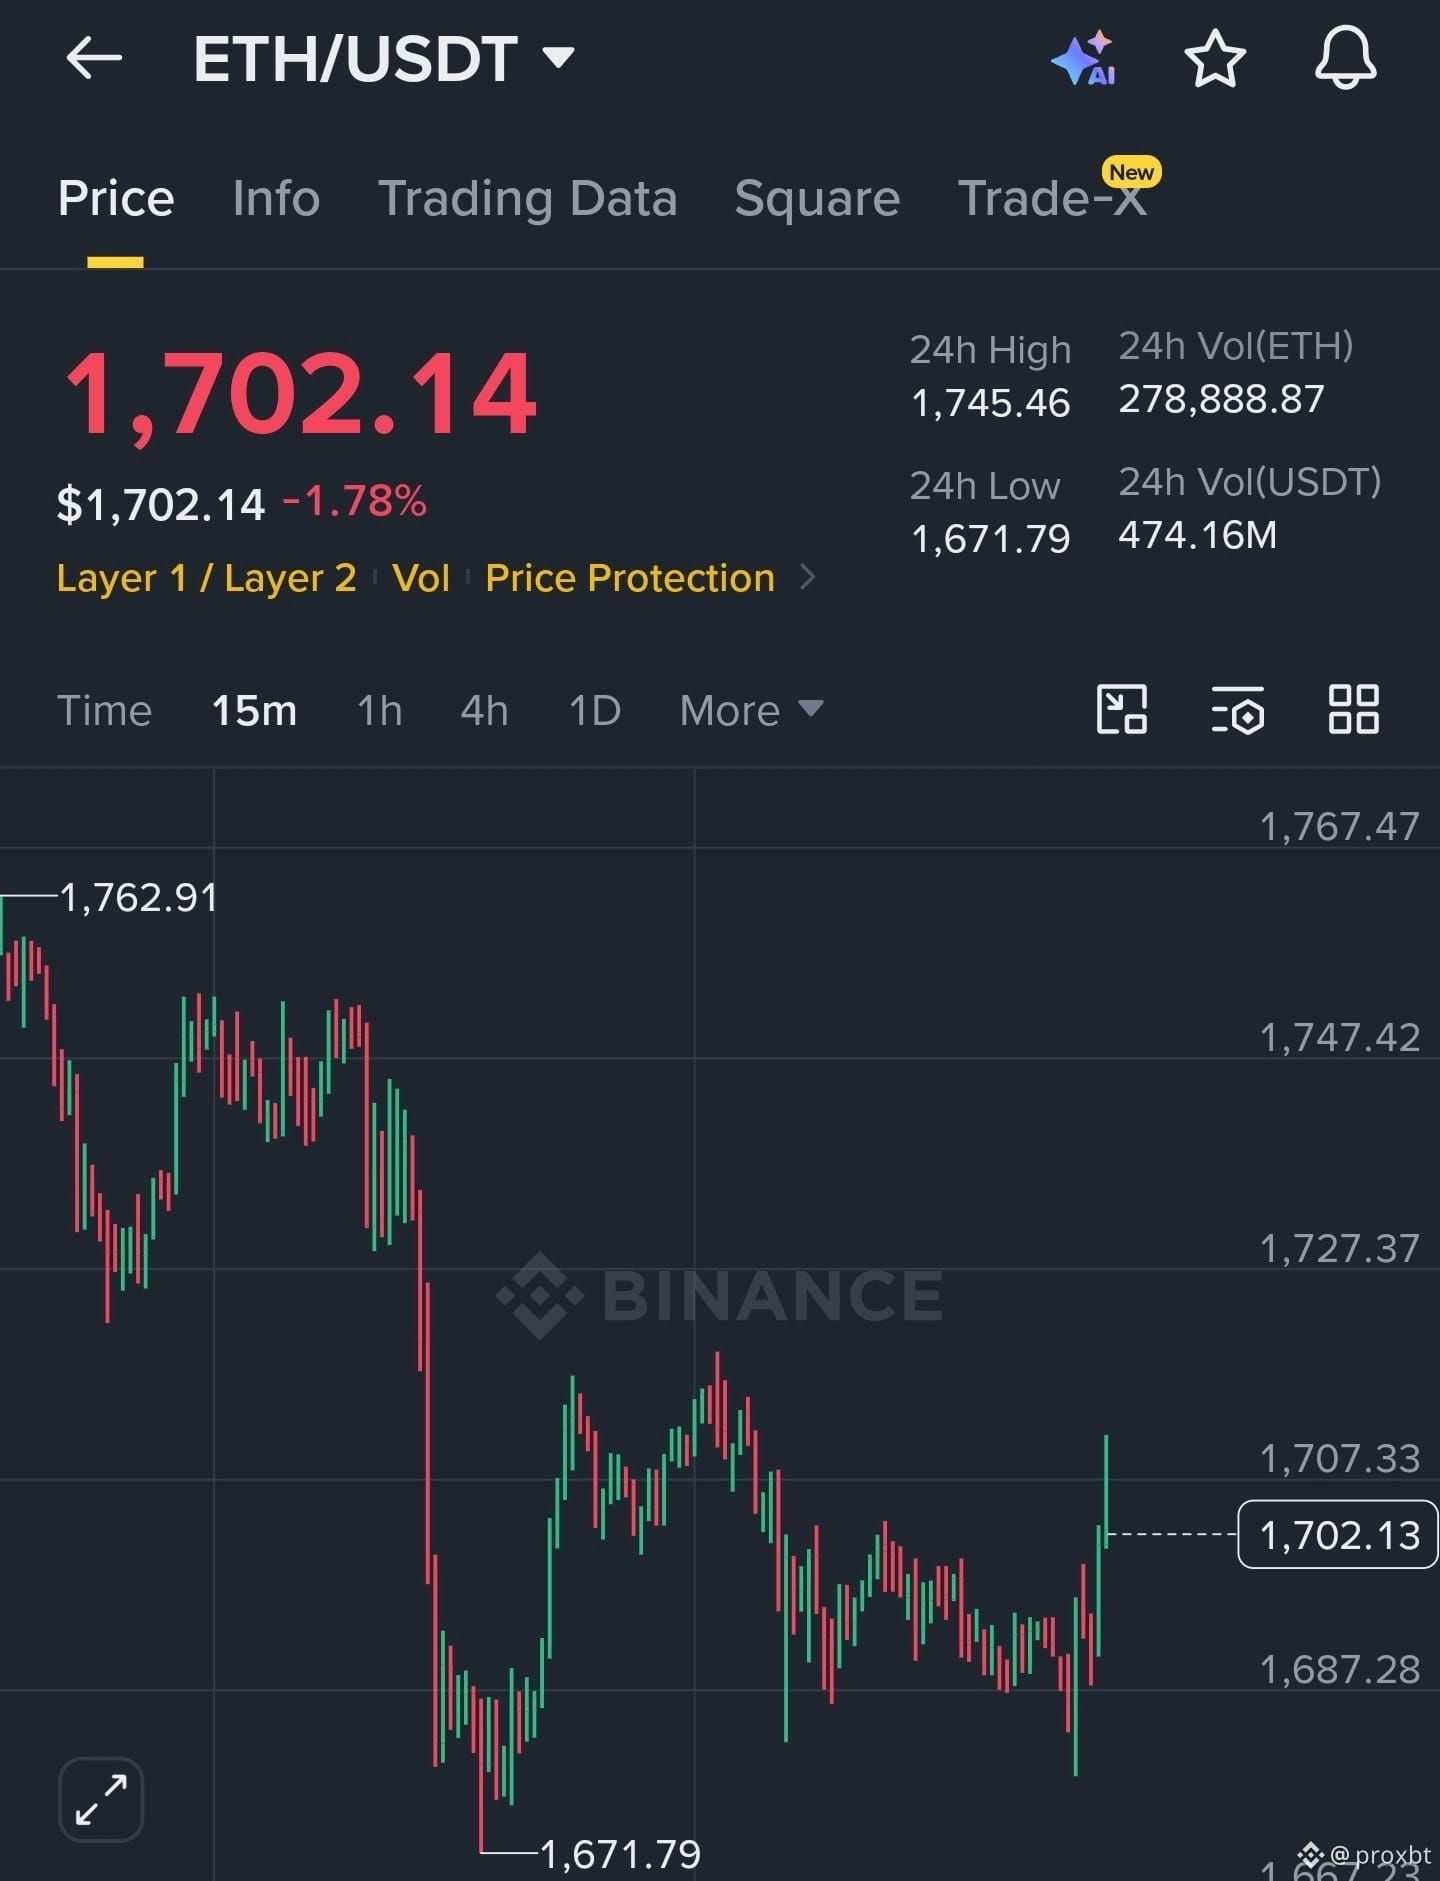Viewport: 1440px width, 1881px height.
Task: Switch chart interval to 4h
Action: [485, 711]
